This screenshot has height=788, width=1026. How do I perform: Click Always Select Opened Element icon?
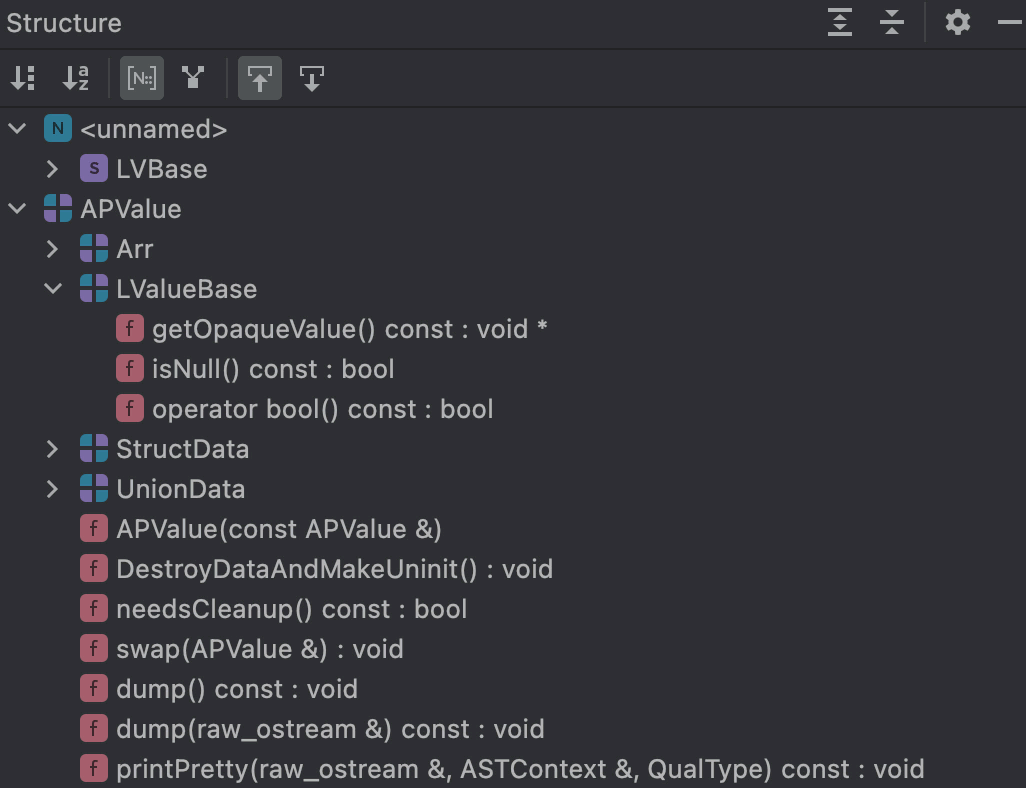(x=312, y=78)
